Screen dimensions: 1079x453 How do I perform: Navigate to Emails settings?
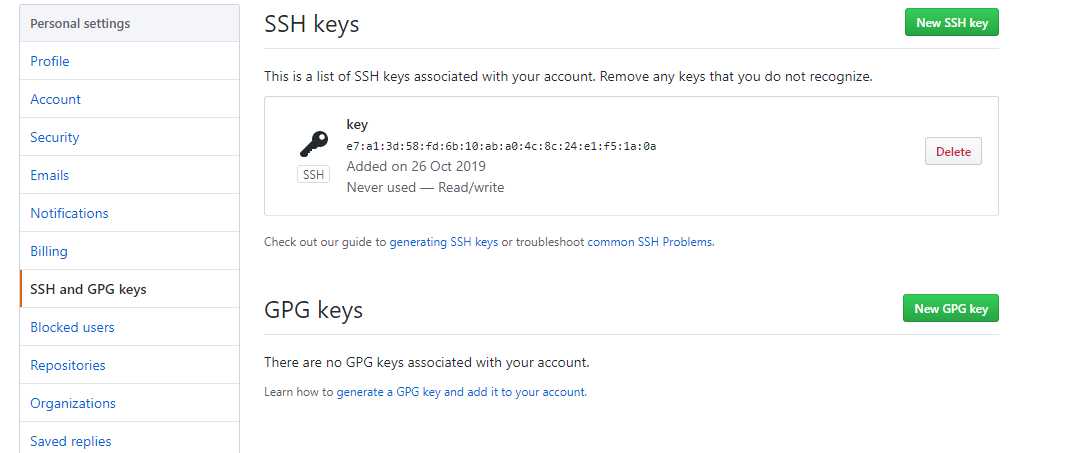pyautogui.click(x=50, y=175)
